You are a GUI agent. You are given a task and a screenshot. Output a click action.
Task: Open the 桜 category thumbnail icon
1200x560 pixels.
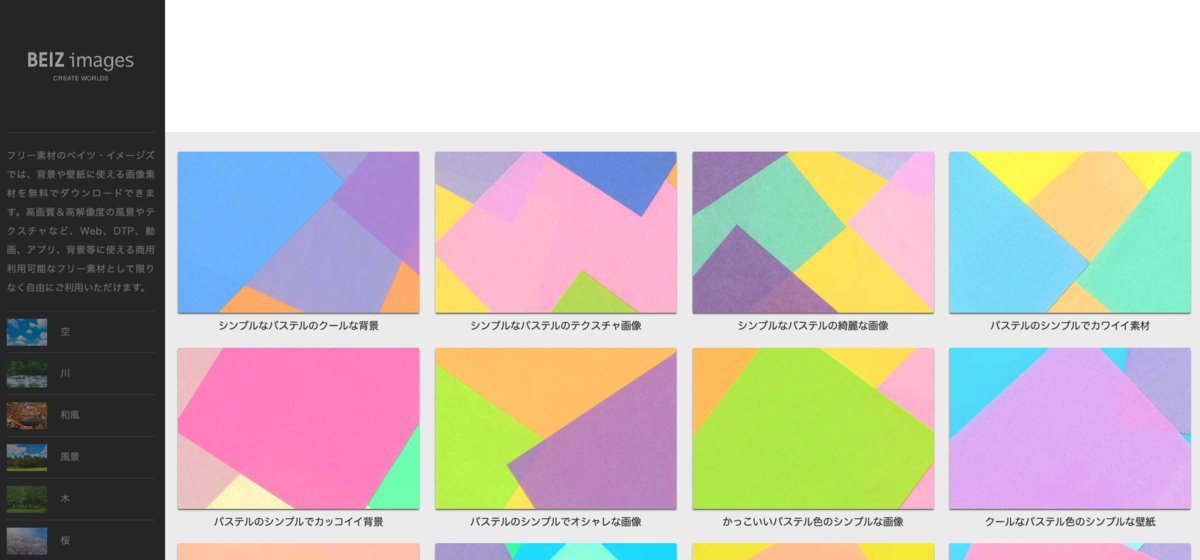pyautogui.click(x=27, y=541)
